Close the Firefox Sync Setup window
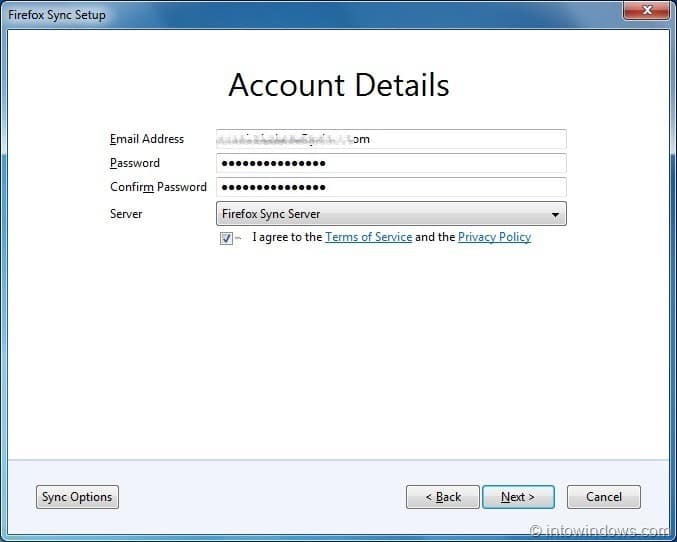Image resolution: width=677 pixels, height=542 pixels. tap(646, 10)
